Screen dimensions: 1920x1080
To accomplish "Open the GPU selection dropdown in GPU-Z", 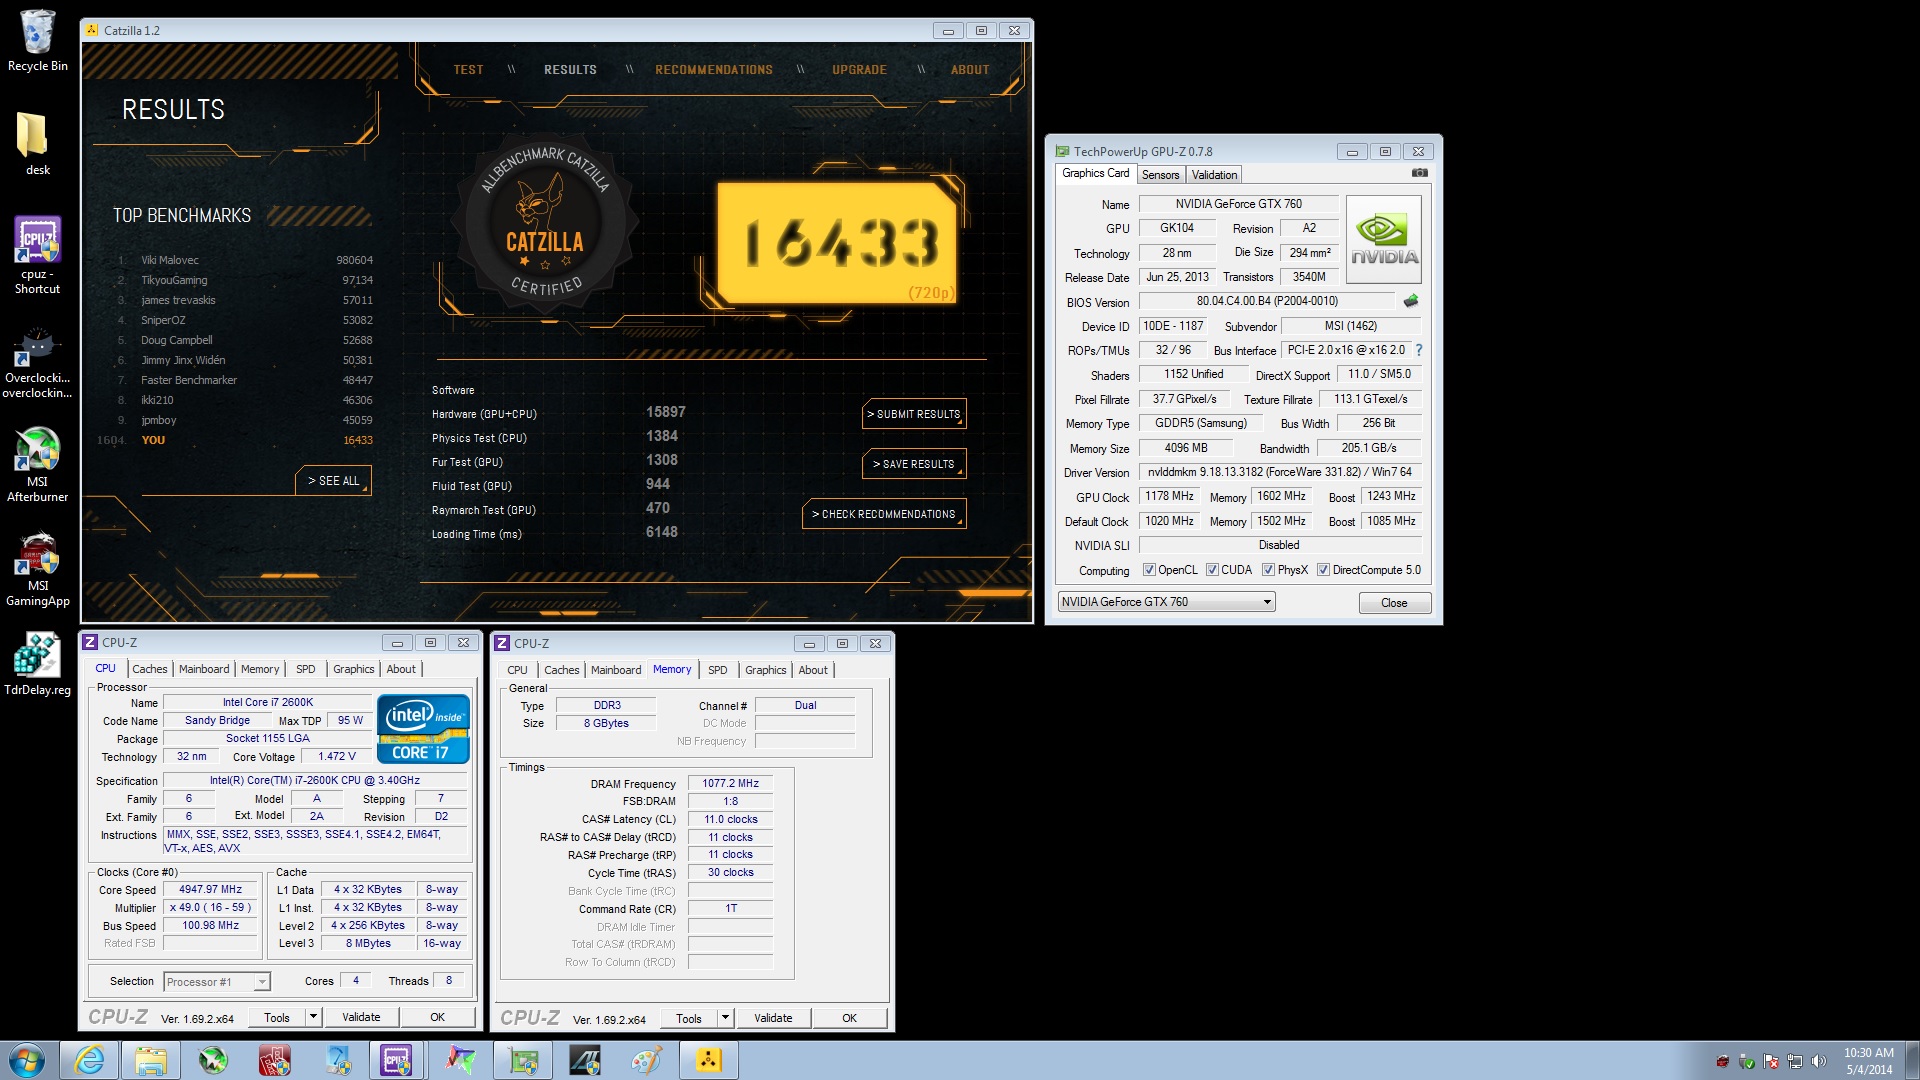I will [x=1166, y=602].
